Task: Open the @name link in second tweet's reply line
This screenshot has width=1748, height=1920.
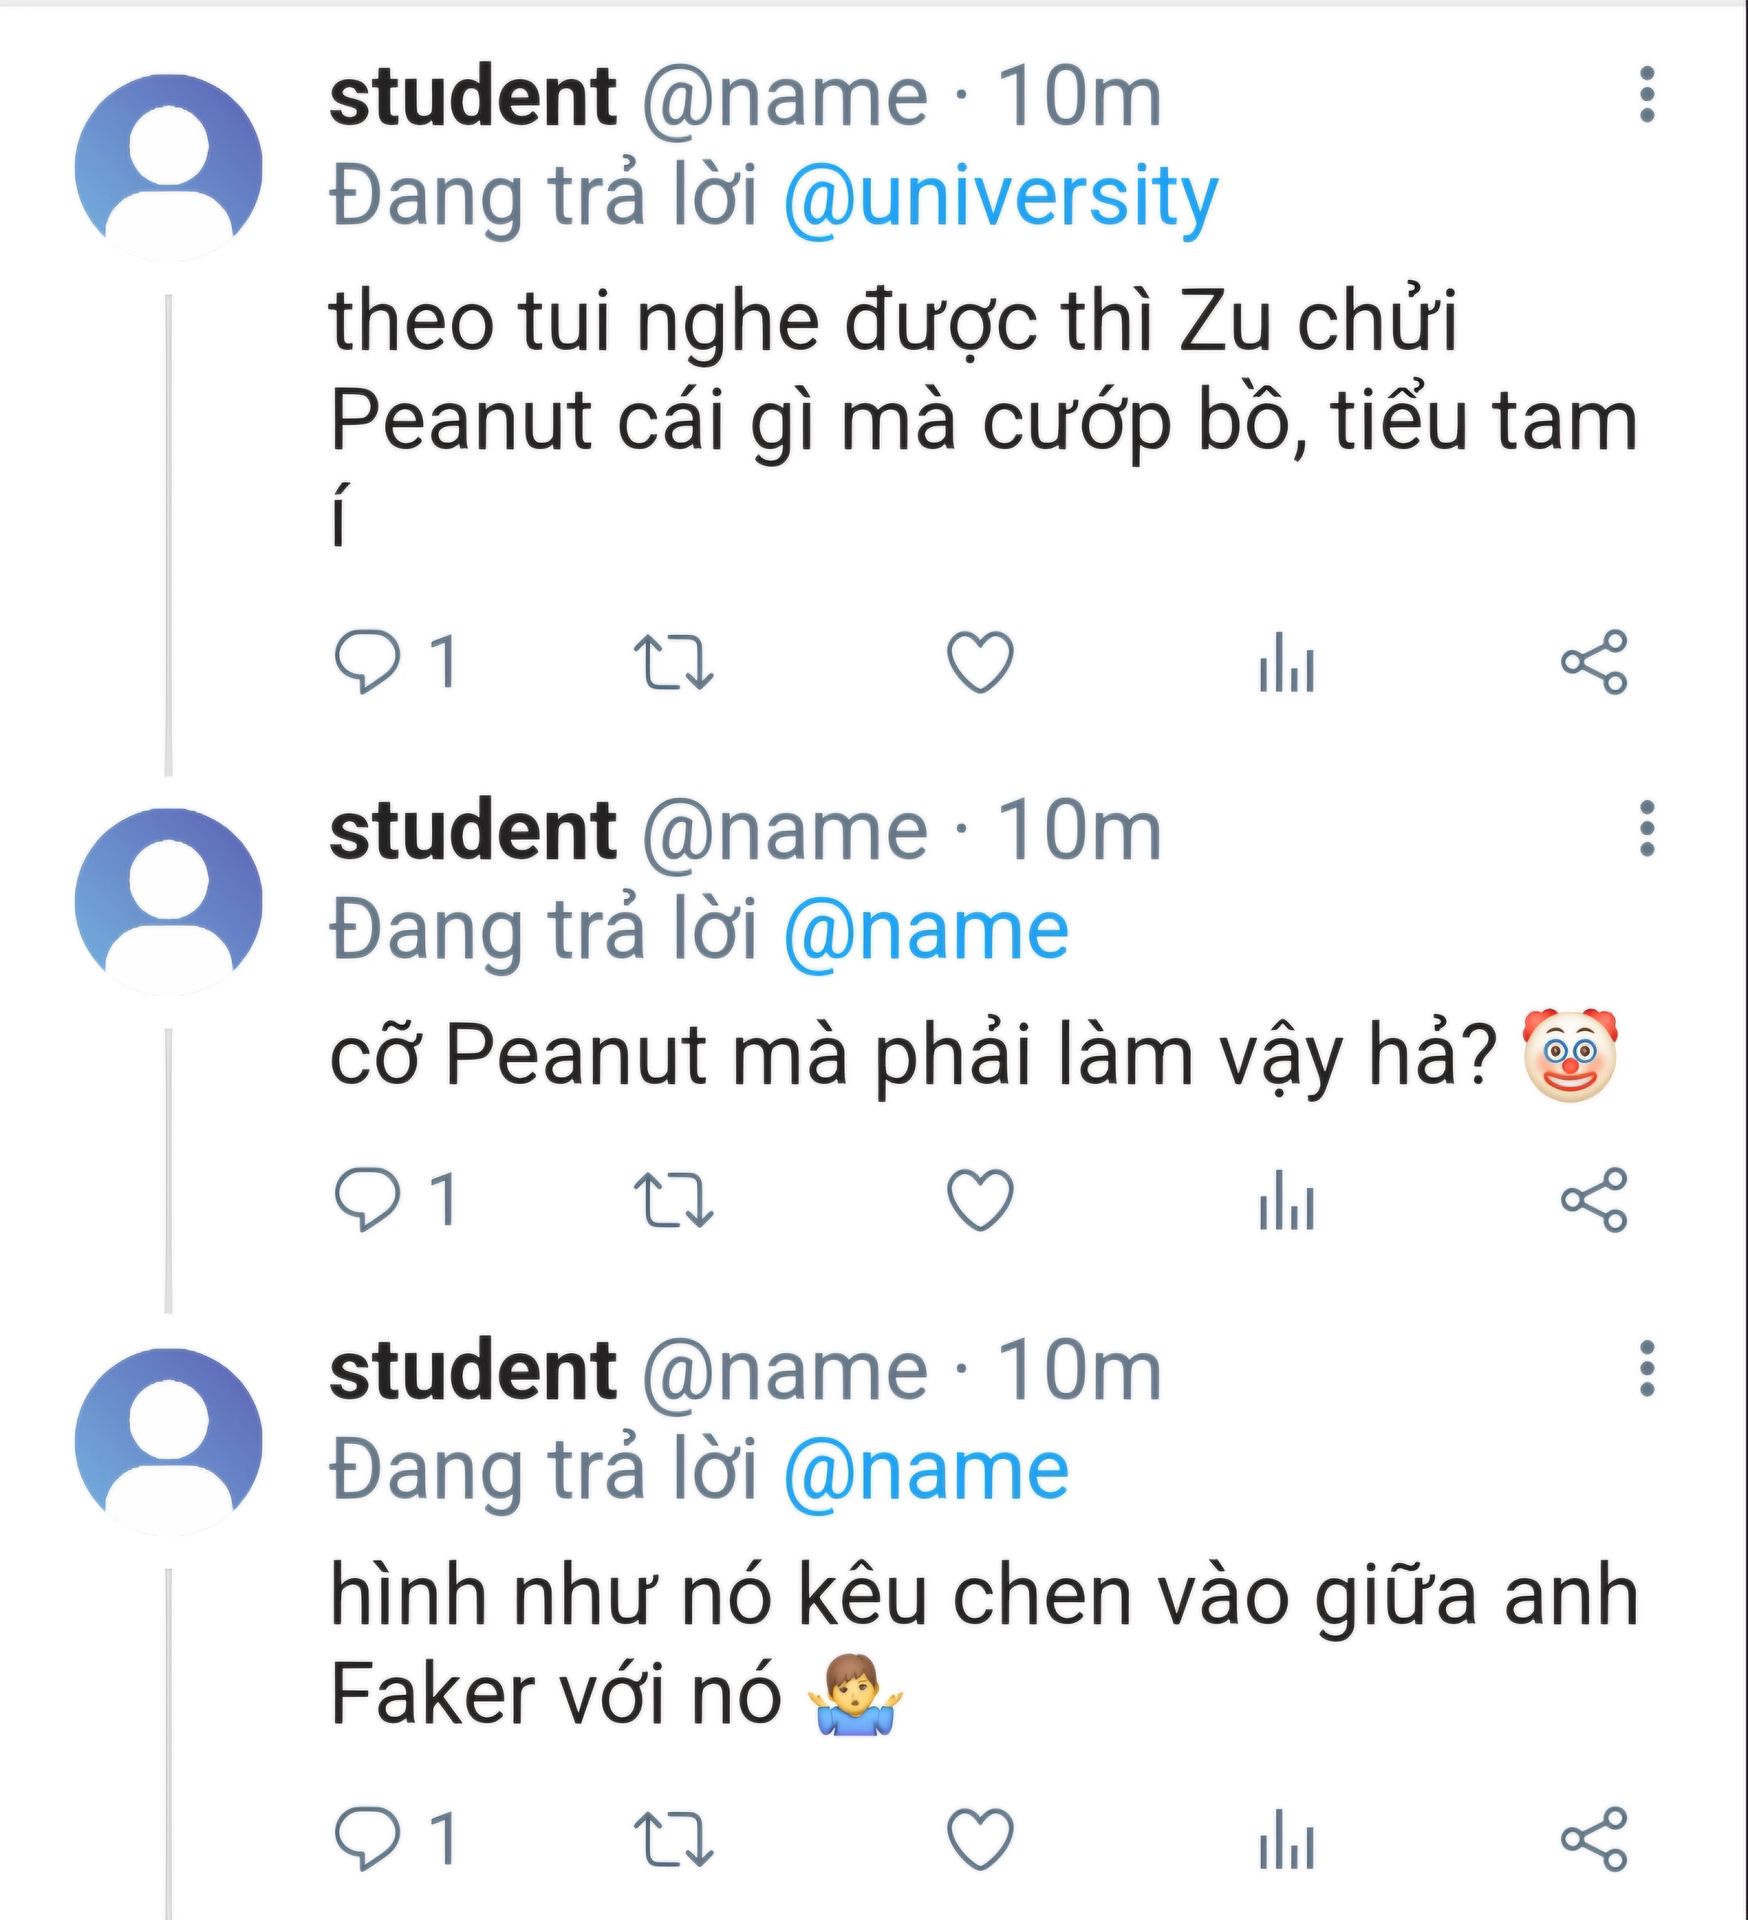Action: 926,931
